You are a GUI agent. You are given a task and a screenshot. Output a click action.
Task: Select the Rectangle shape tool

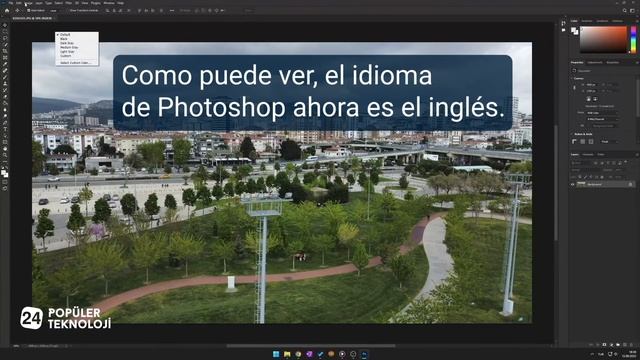(x=5, y=142)
